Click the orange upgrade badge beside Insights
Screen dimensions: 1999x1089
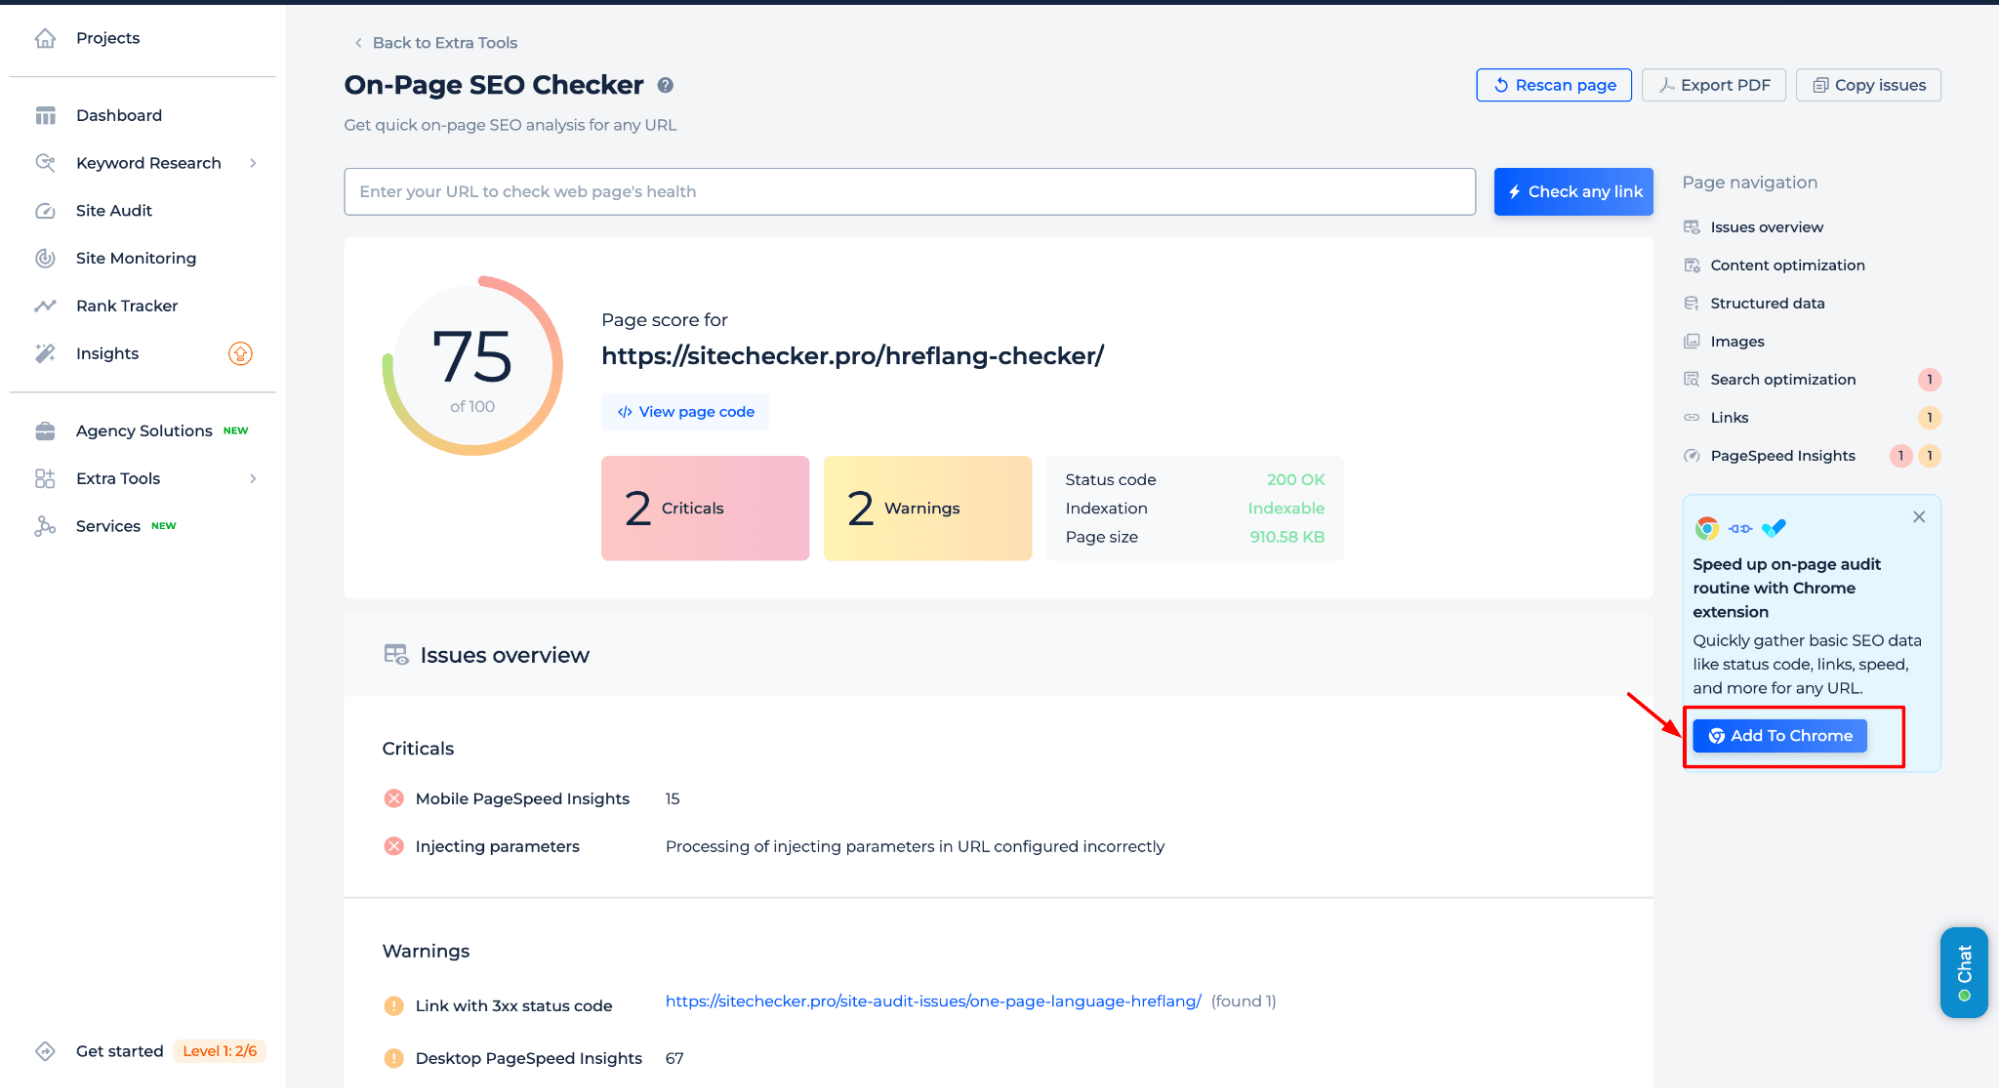240,353
